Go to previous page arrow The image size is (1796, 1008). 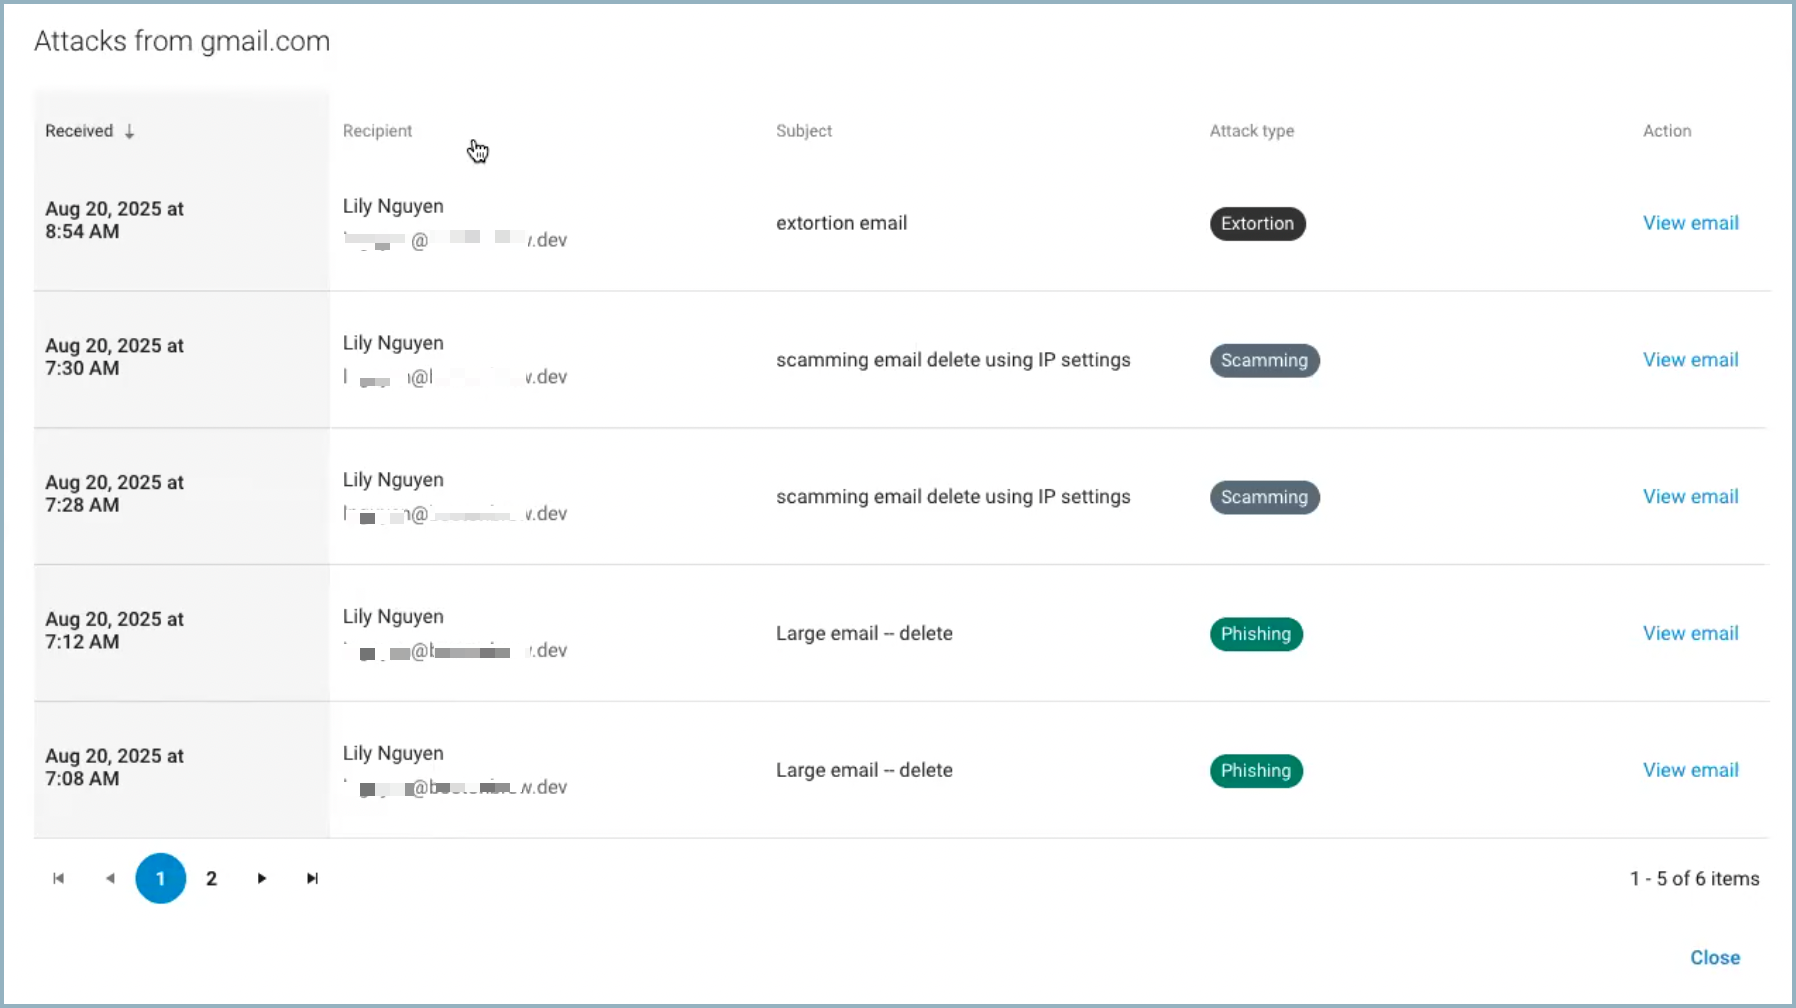[110, 878]
